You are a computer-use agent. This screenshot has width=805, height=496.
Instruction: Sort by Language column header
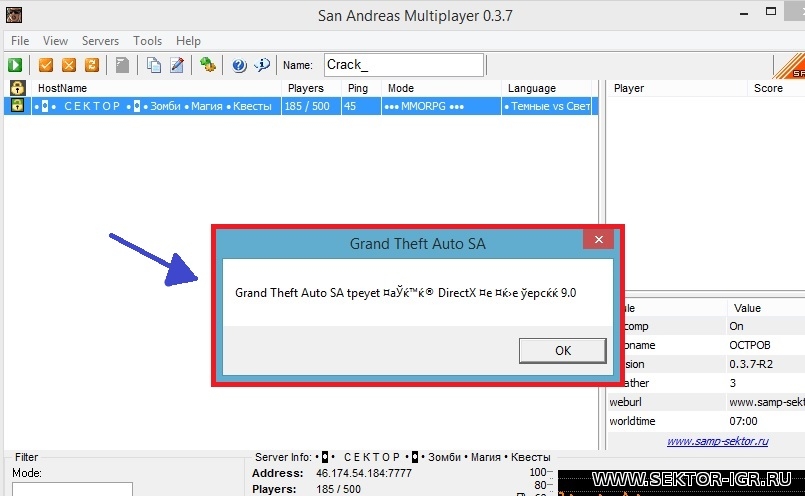[547, 88]
